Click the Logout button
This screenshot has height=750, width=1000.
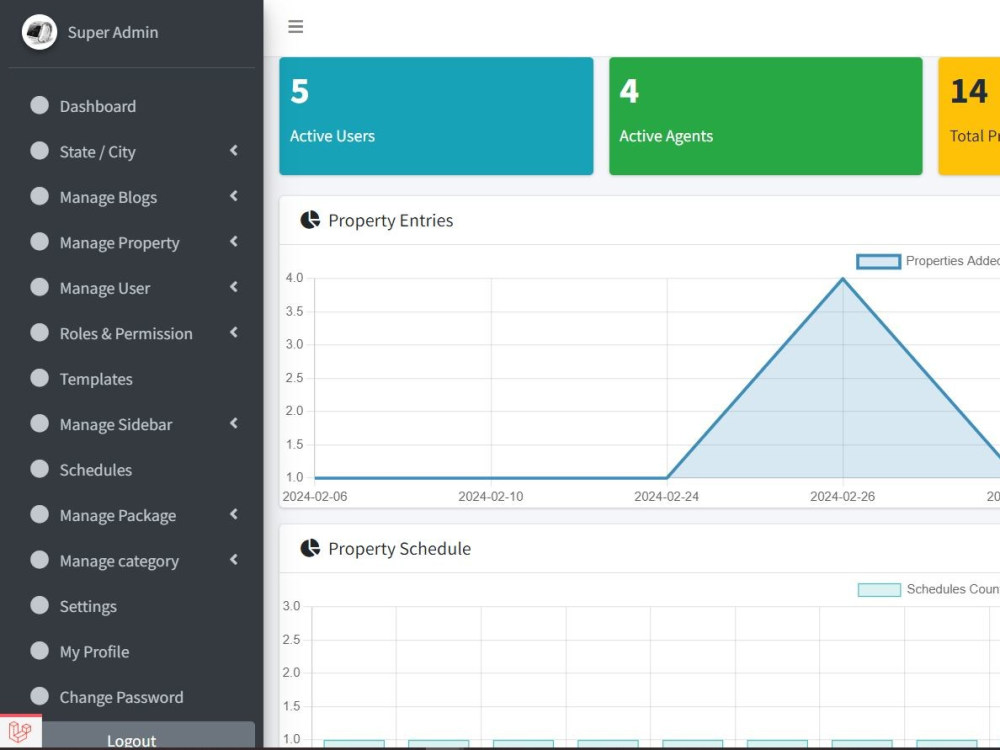(148, 735)
